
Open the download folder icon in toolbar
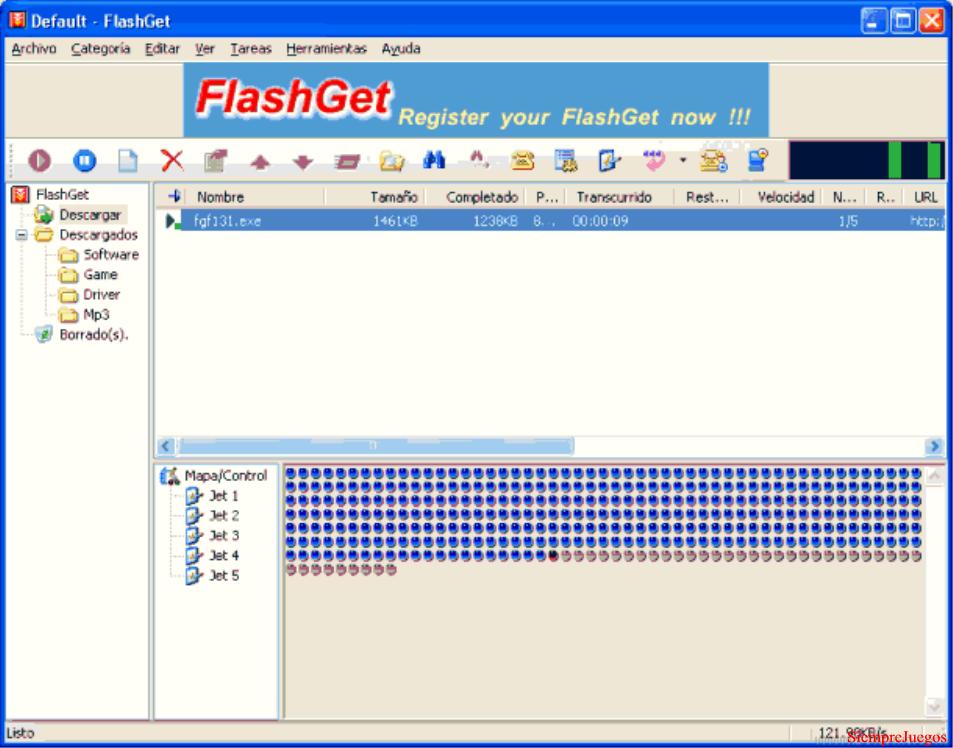[392, 161]
